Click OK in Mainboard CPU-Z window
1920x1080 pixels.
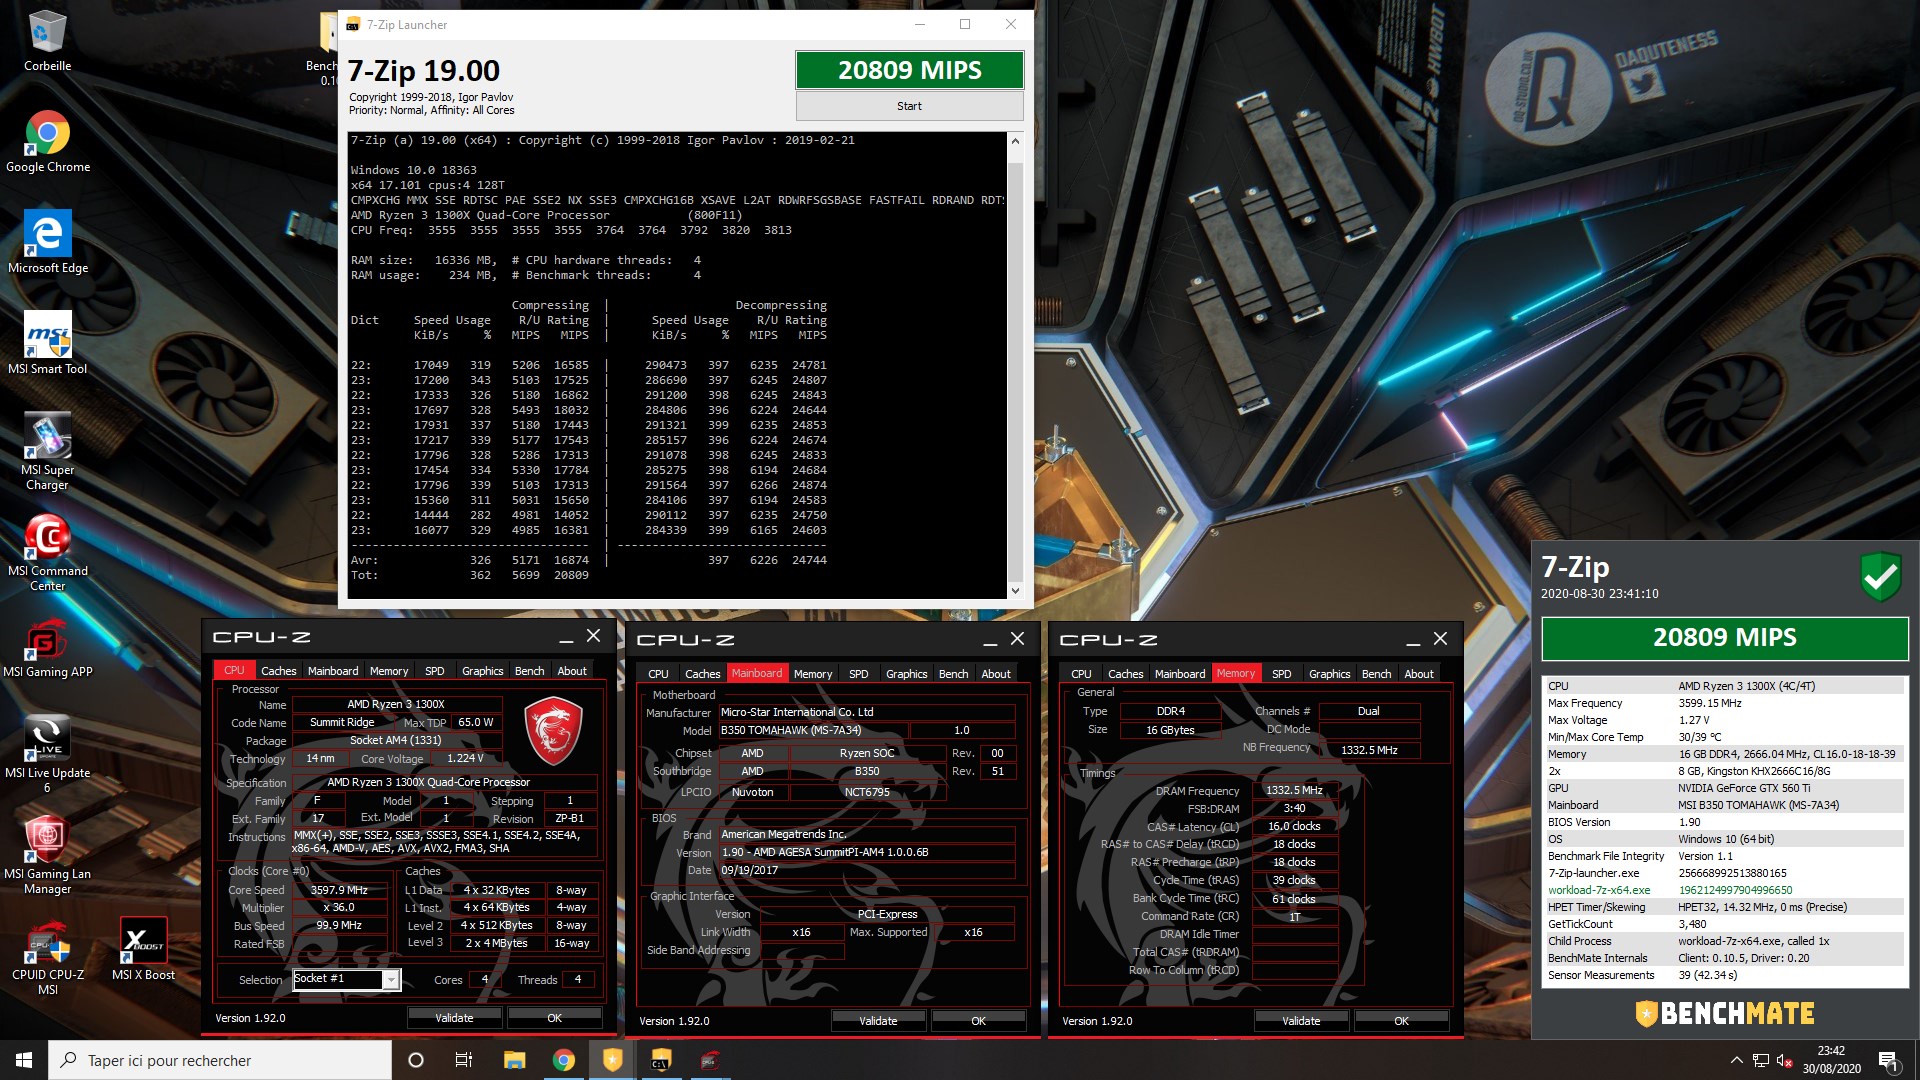click(978, 1021)
